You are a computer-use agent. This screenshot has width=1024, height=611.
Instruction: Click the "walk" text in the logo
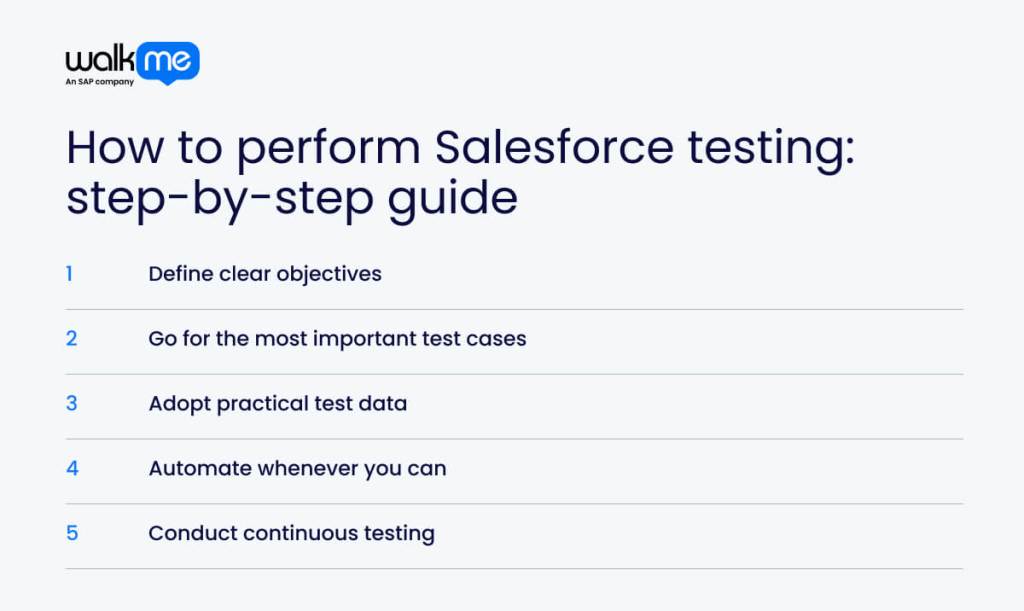102,60
